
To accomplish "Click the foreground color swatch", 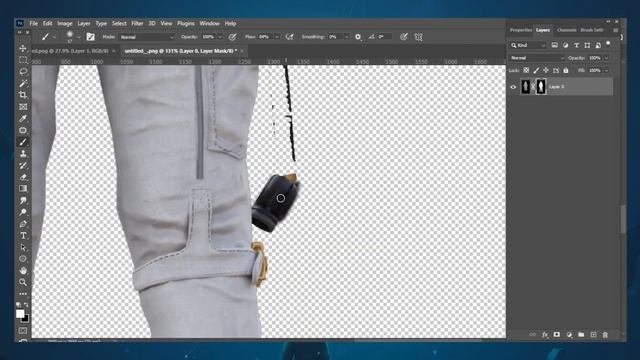I will point(20,314).
